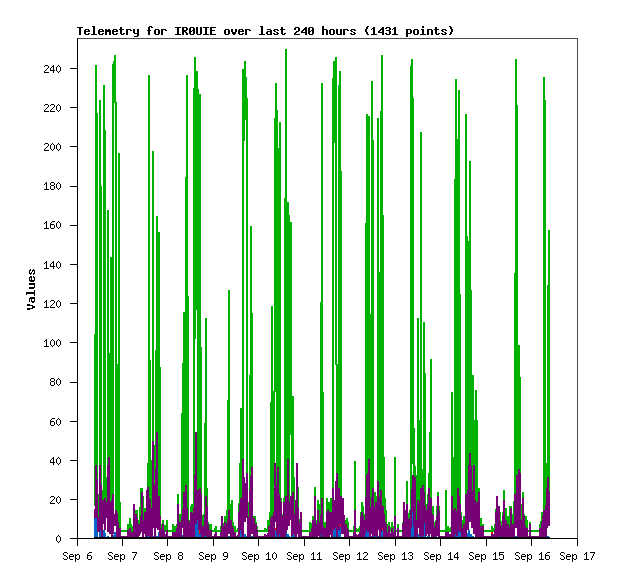
Task: Select the Sep 9 x-axis label
Action: tap(213, 556)
